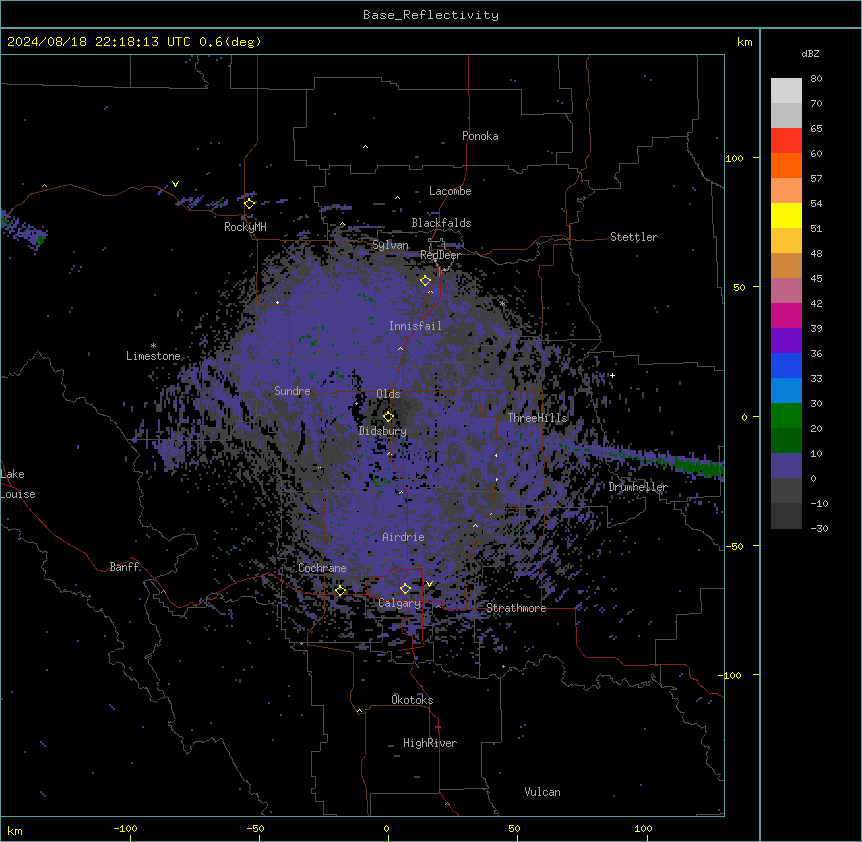Viewport: 862px width, 842px height.
Task: Select the Vulcan label
Action: pos(542,792)
